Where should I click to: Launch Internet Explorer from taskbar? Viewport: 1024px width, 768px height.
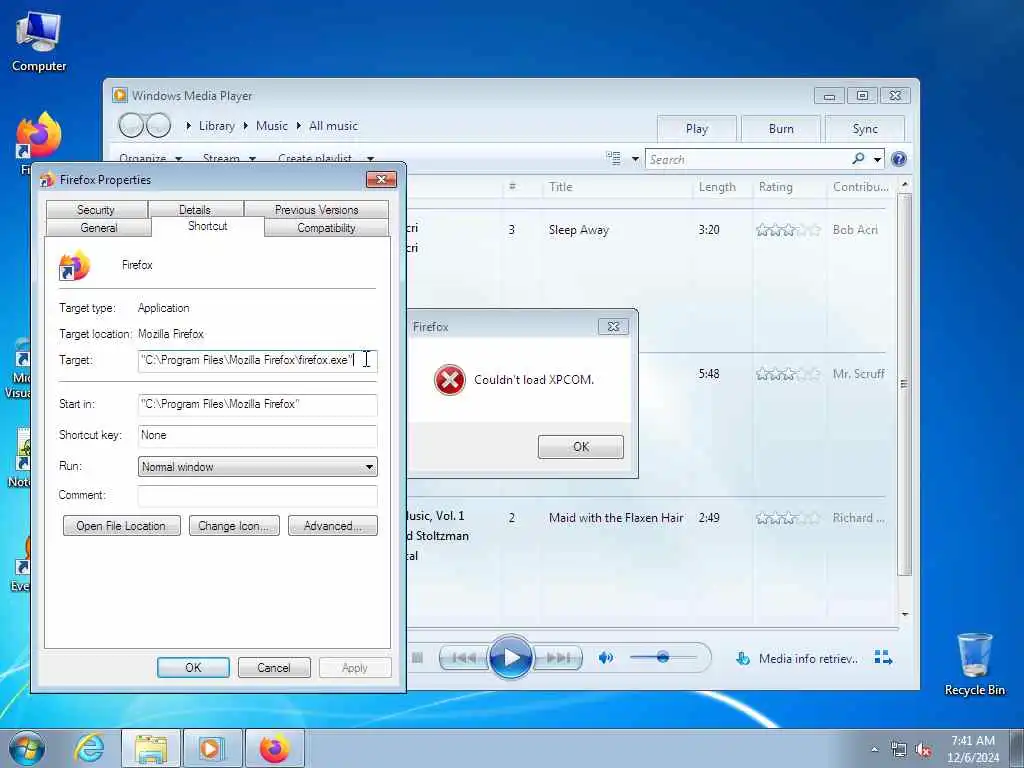click(x=89, y=748)
